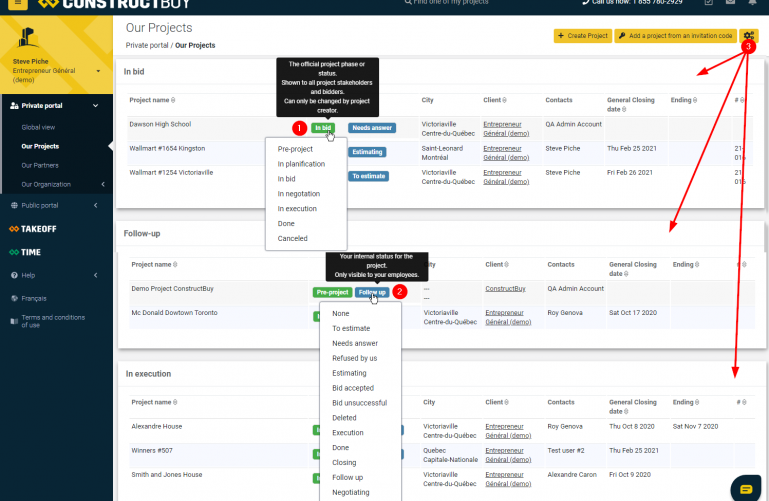The width and height of the screenshot is (769, 501).
Task: Switch language to Français
Action: tap(34, 298)
